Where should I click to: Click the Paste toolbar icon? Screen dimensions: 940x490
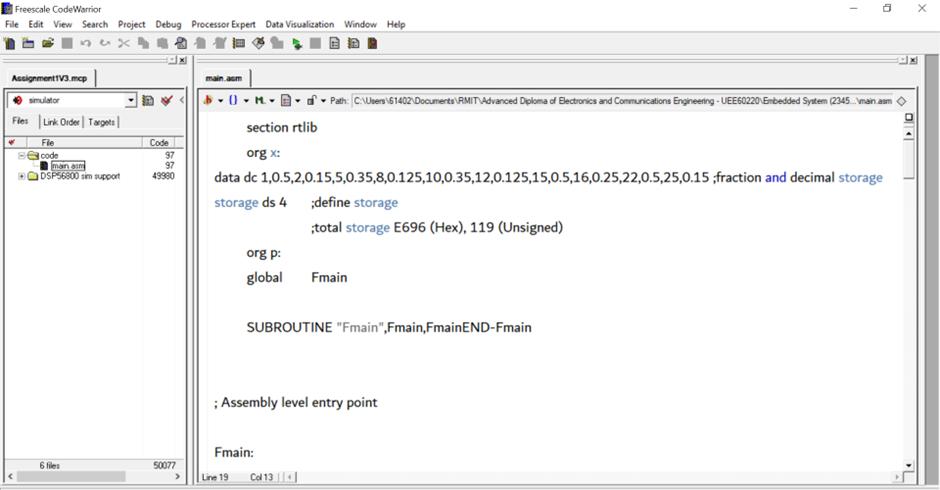pyautogui.click(x=162, y=43)
